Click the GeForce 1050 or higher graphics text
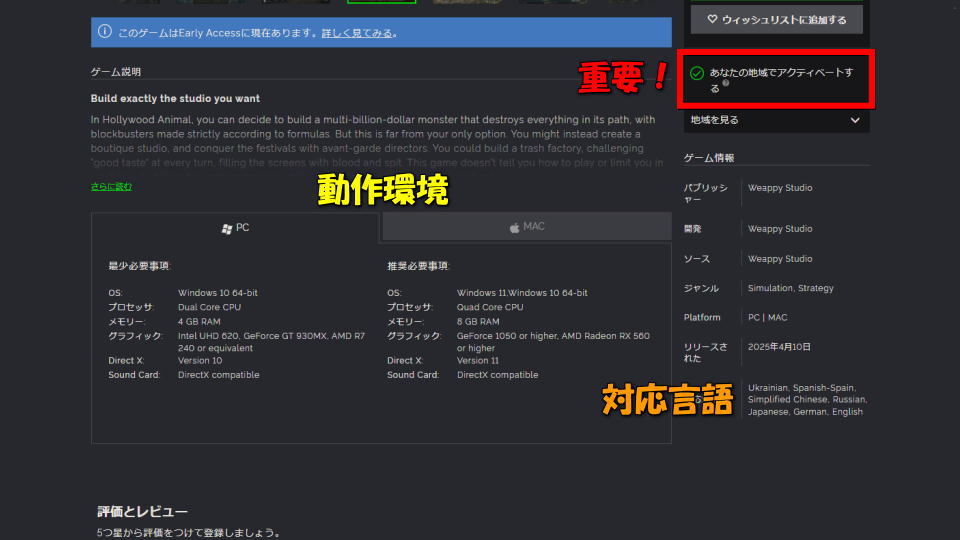The width and height of the screenshot is (960, 540). pos(553,342)
